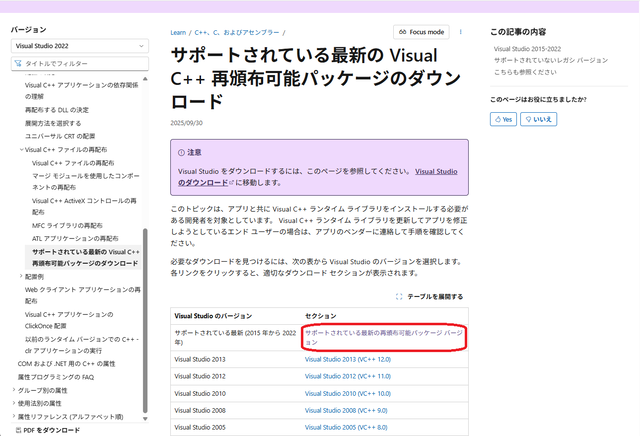The height and width of the screenshot is (436, 640).
Task: Enable Focus mode
Action: point(421,32)
